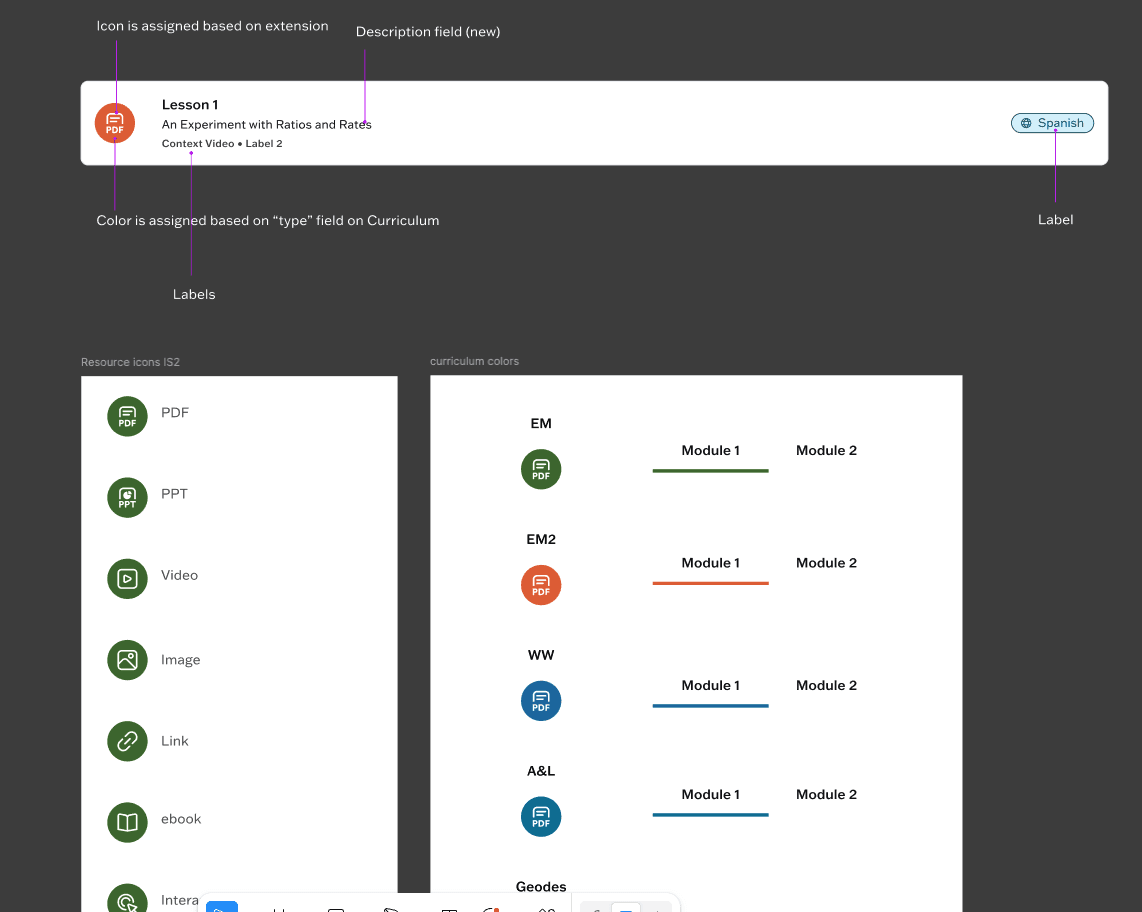
Task: Select the 'curriculum colors' frame title
Action: (x=474, y=361)
